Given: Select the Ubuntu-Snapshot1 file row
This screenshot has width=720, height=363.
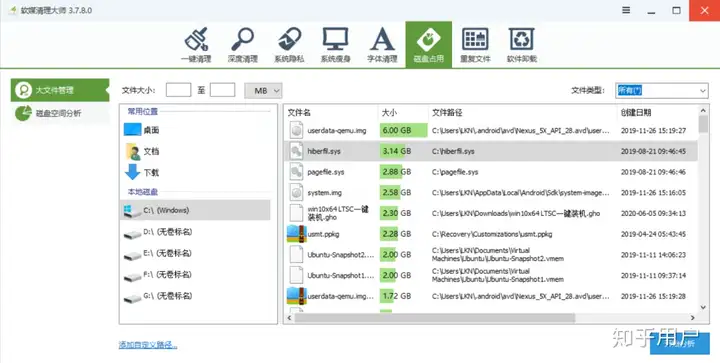Looking at the screenshot, I should (x=491, y=275).
